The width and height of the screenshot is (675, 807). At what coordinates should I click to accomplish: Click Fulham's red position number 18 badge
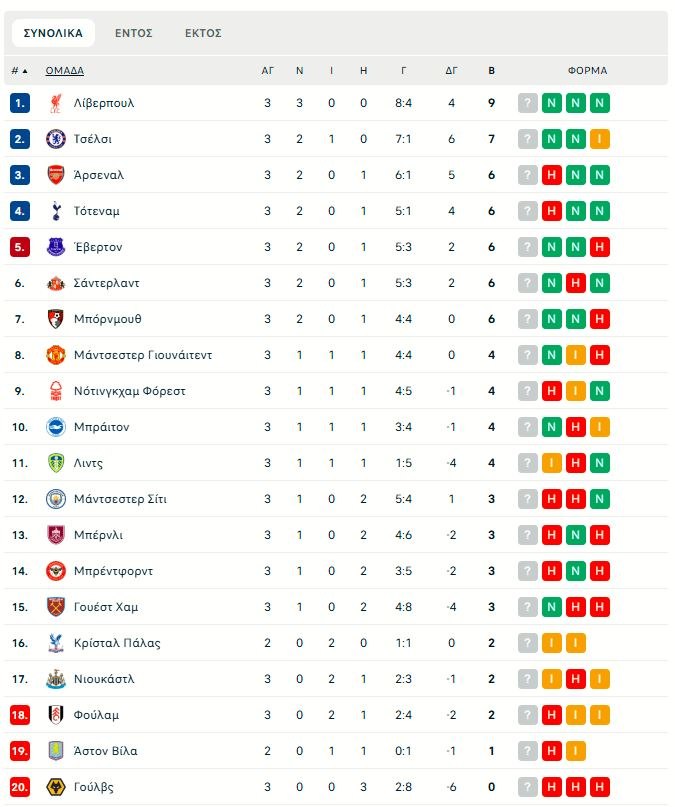[x=21, y=715]
